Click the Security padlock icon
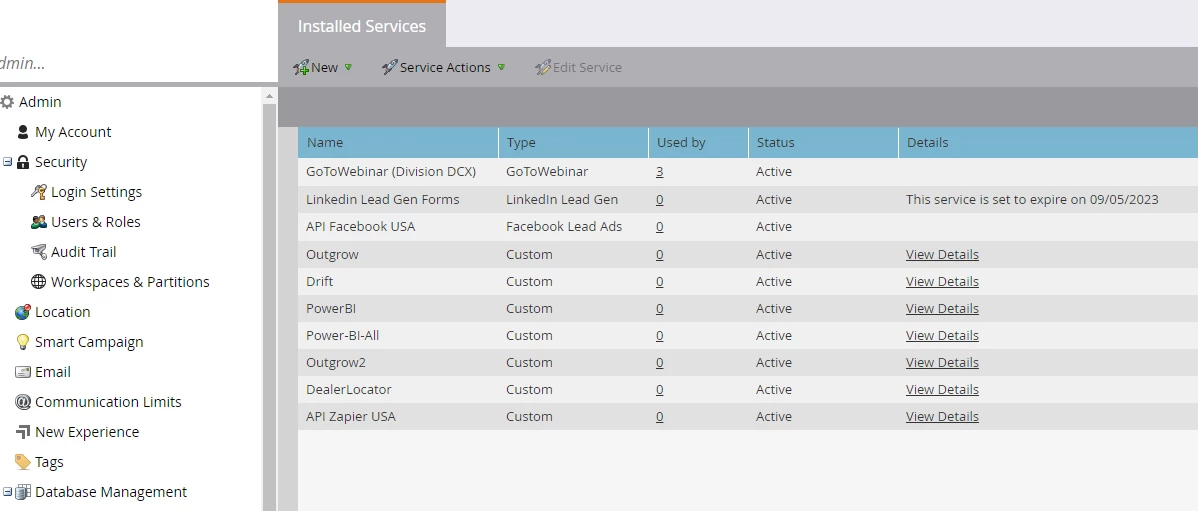The width and height of the screenshot is (1198, 511). click(x=23, y=162)
